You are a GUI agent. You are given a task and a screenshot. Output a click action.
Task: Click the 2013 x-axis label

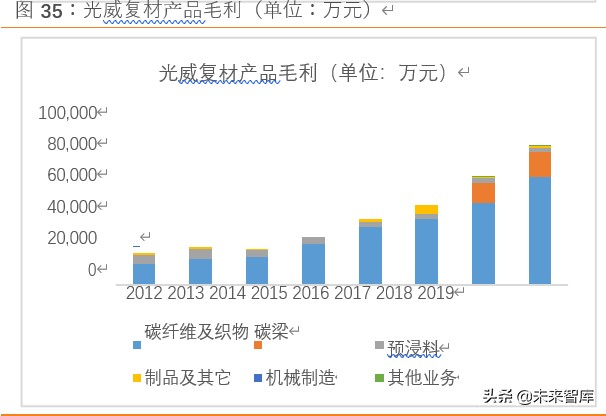(x=186, y=293)
